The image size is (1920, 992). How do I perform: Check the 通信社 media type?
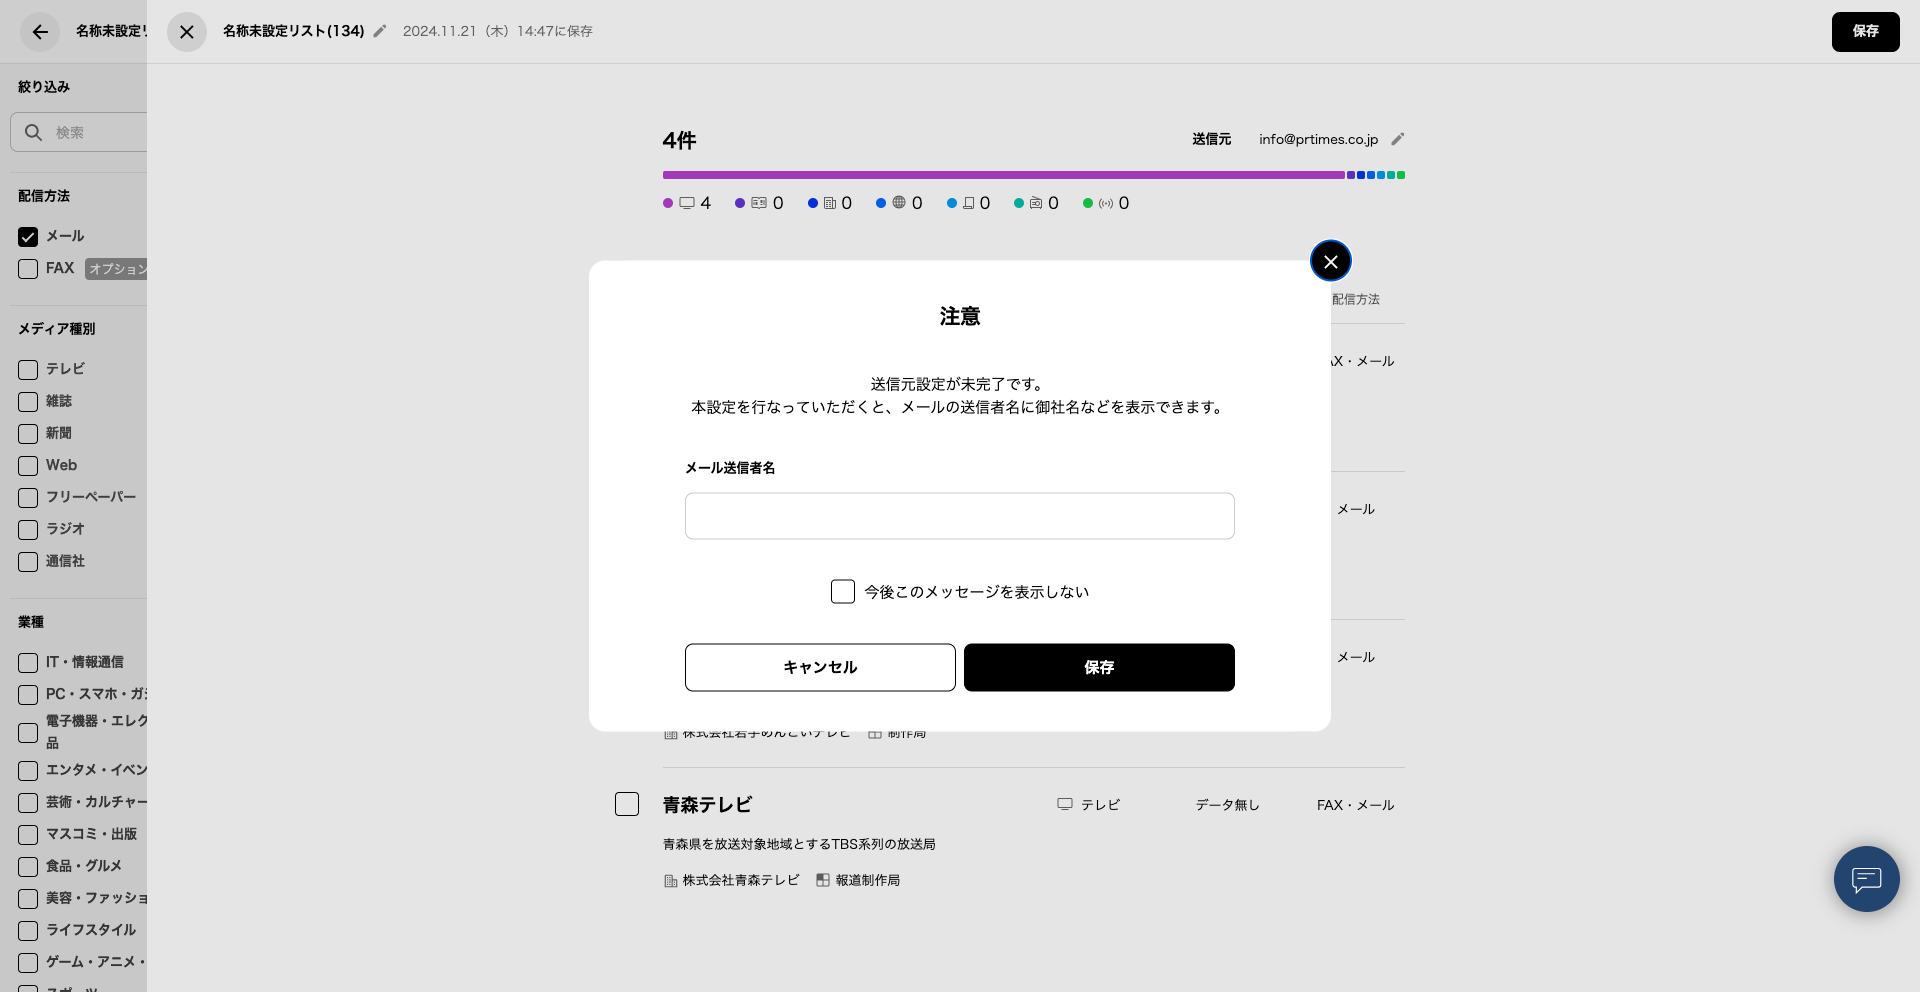click(x=28, y=562)
